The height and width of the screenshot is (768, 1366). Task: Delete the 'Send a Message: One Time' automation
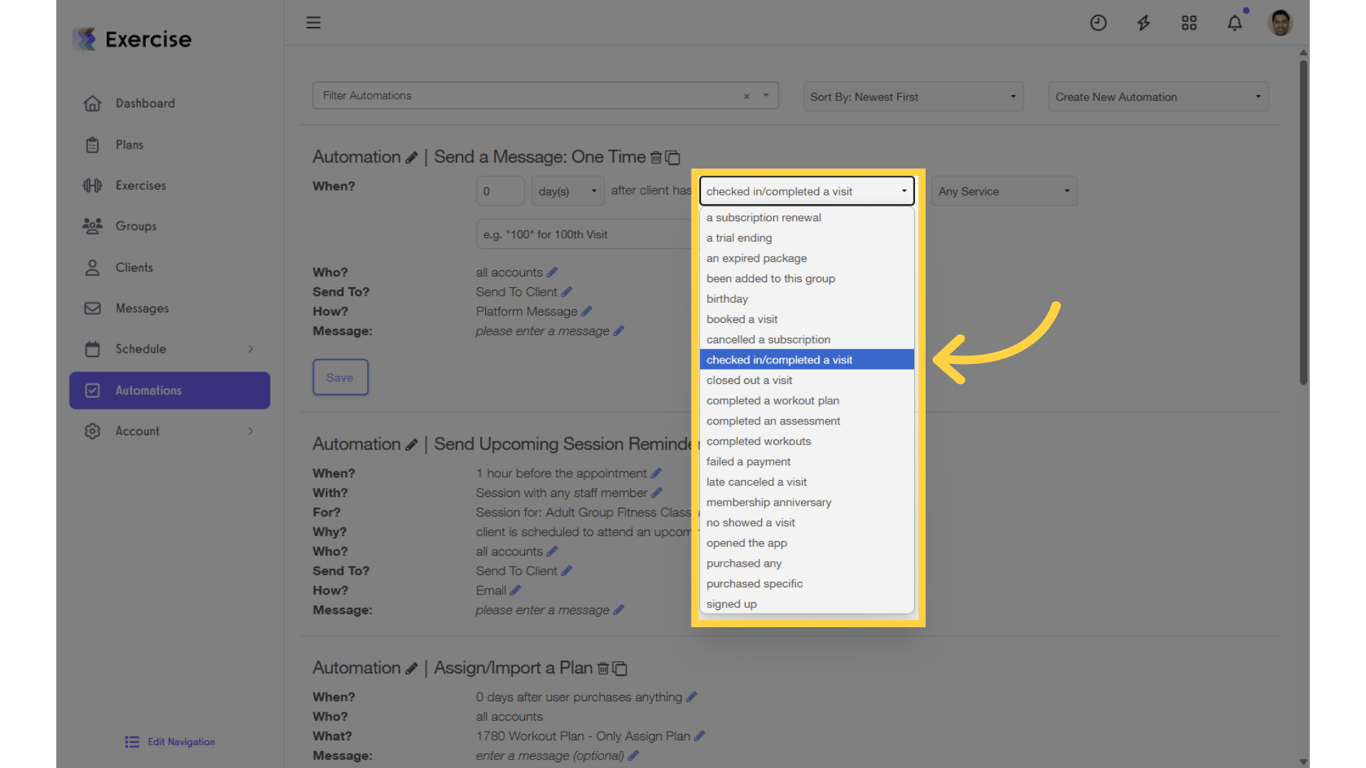click(x=657, y=157)
